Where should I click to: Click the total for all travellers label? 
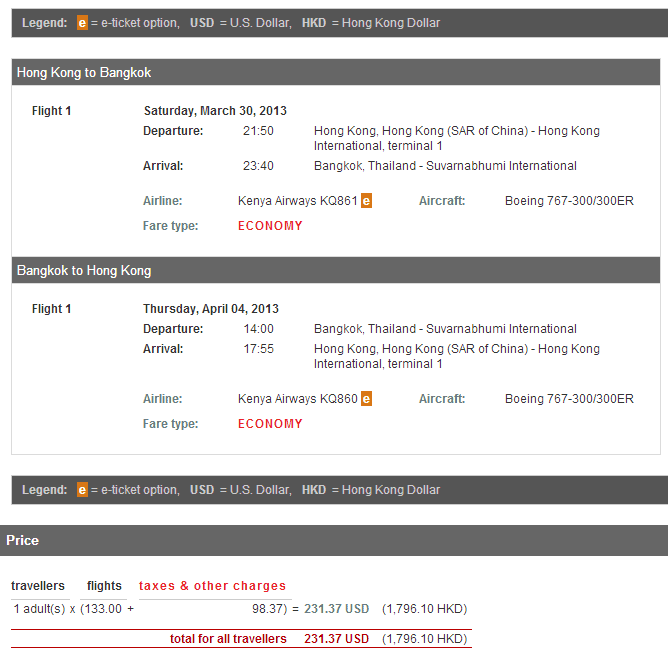pyautogui.click(x=228, y=639)
